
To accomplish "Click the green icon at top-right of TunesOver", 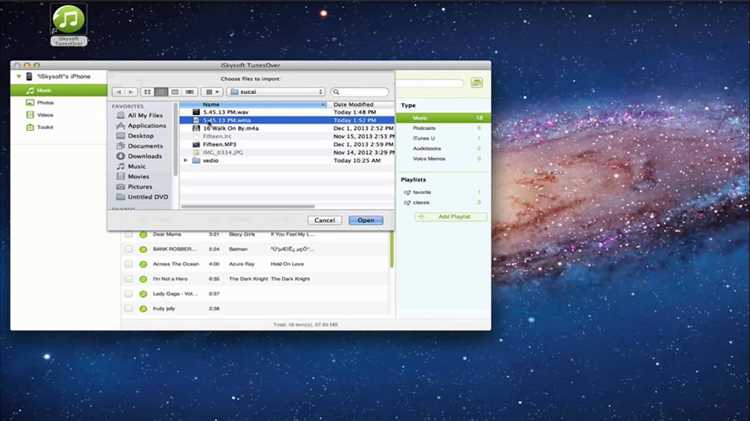I will coord(476,83).
